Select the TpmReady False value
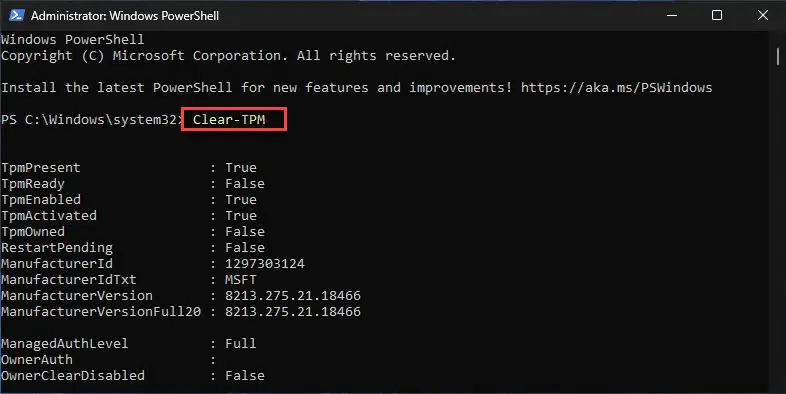 [245, 183]
